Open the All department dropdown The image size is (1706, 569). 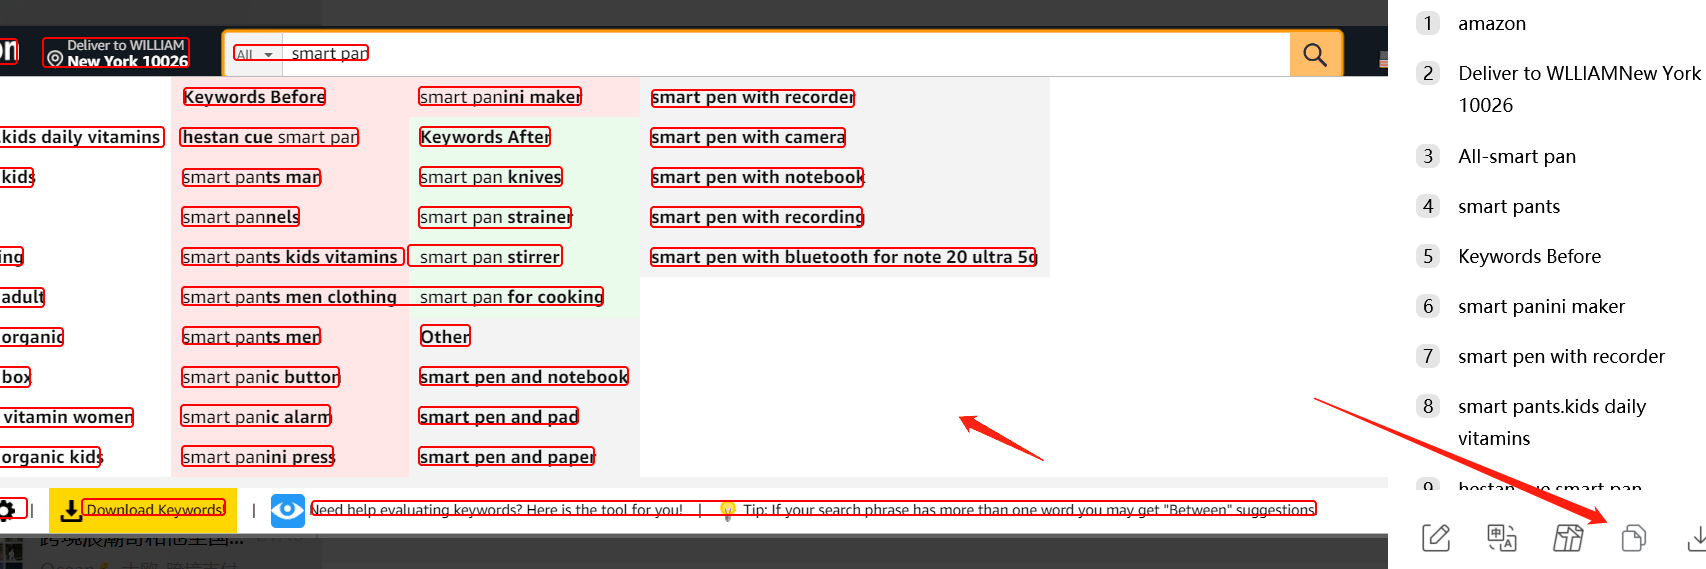coord(255,54)
